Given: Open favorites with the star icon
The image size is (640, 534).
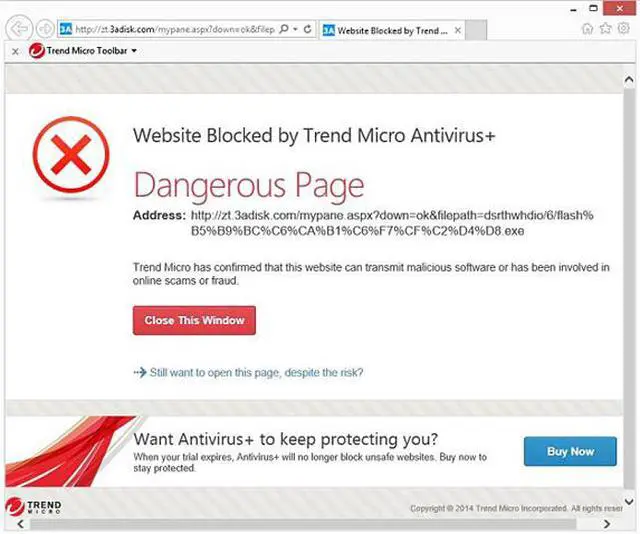Looking at the screenshot, I should (606, 28).
